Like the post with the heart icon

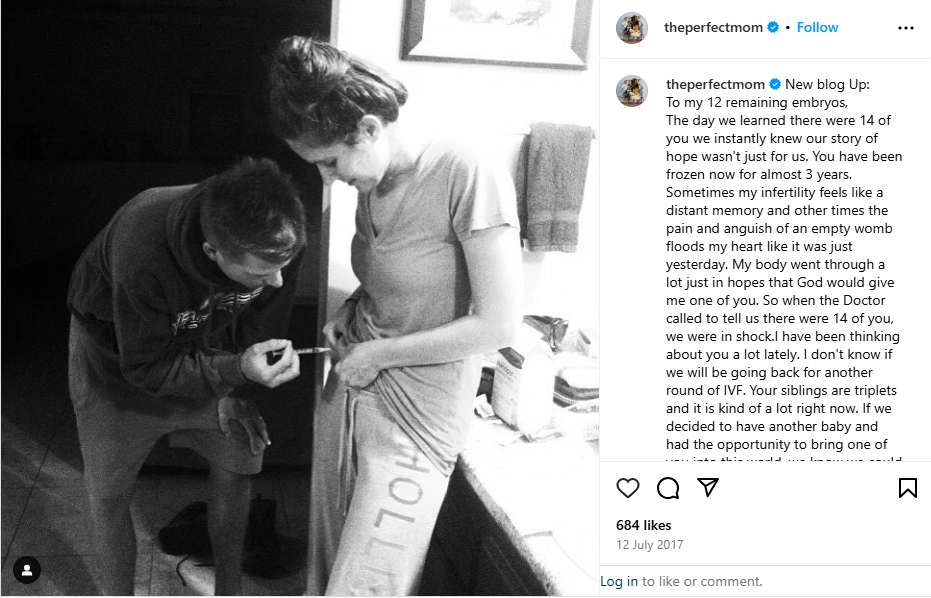[x=628, y=488]
